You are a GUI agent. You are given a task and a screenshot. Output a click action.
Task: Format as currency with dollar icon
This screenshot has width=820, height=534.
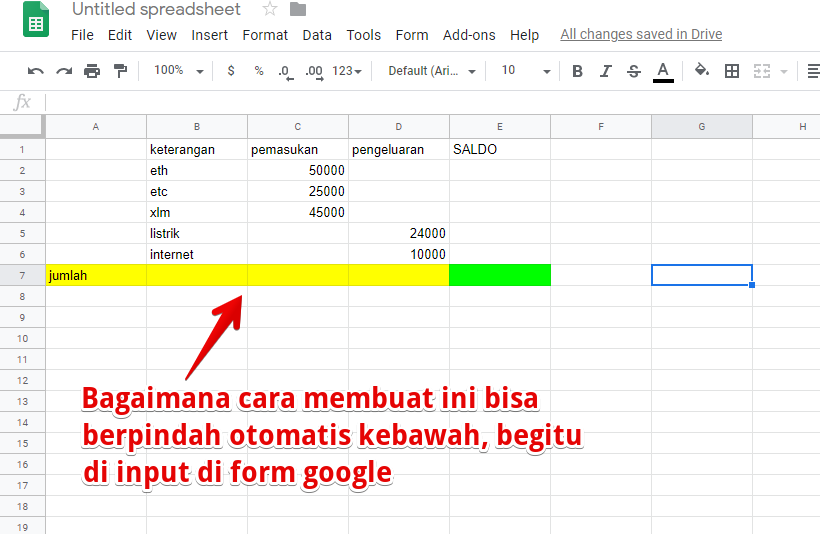coord(231,71)
